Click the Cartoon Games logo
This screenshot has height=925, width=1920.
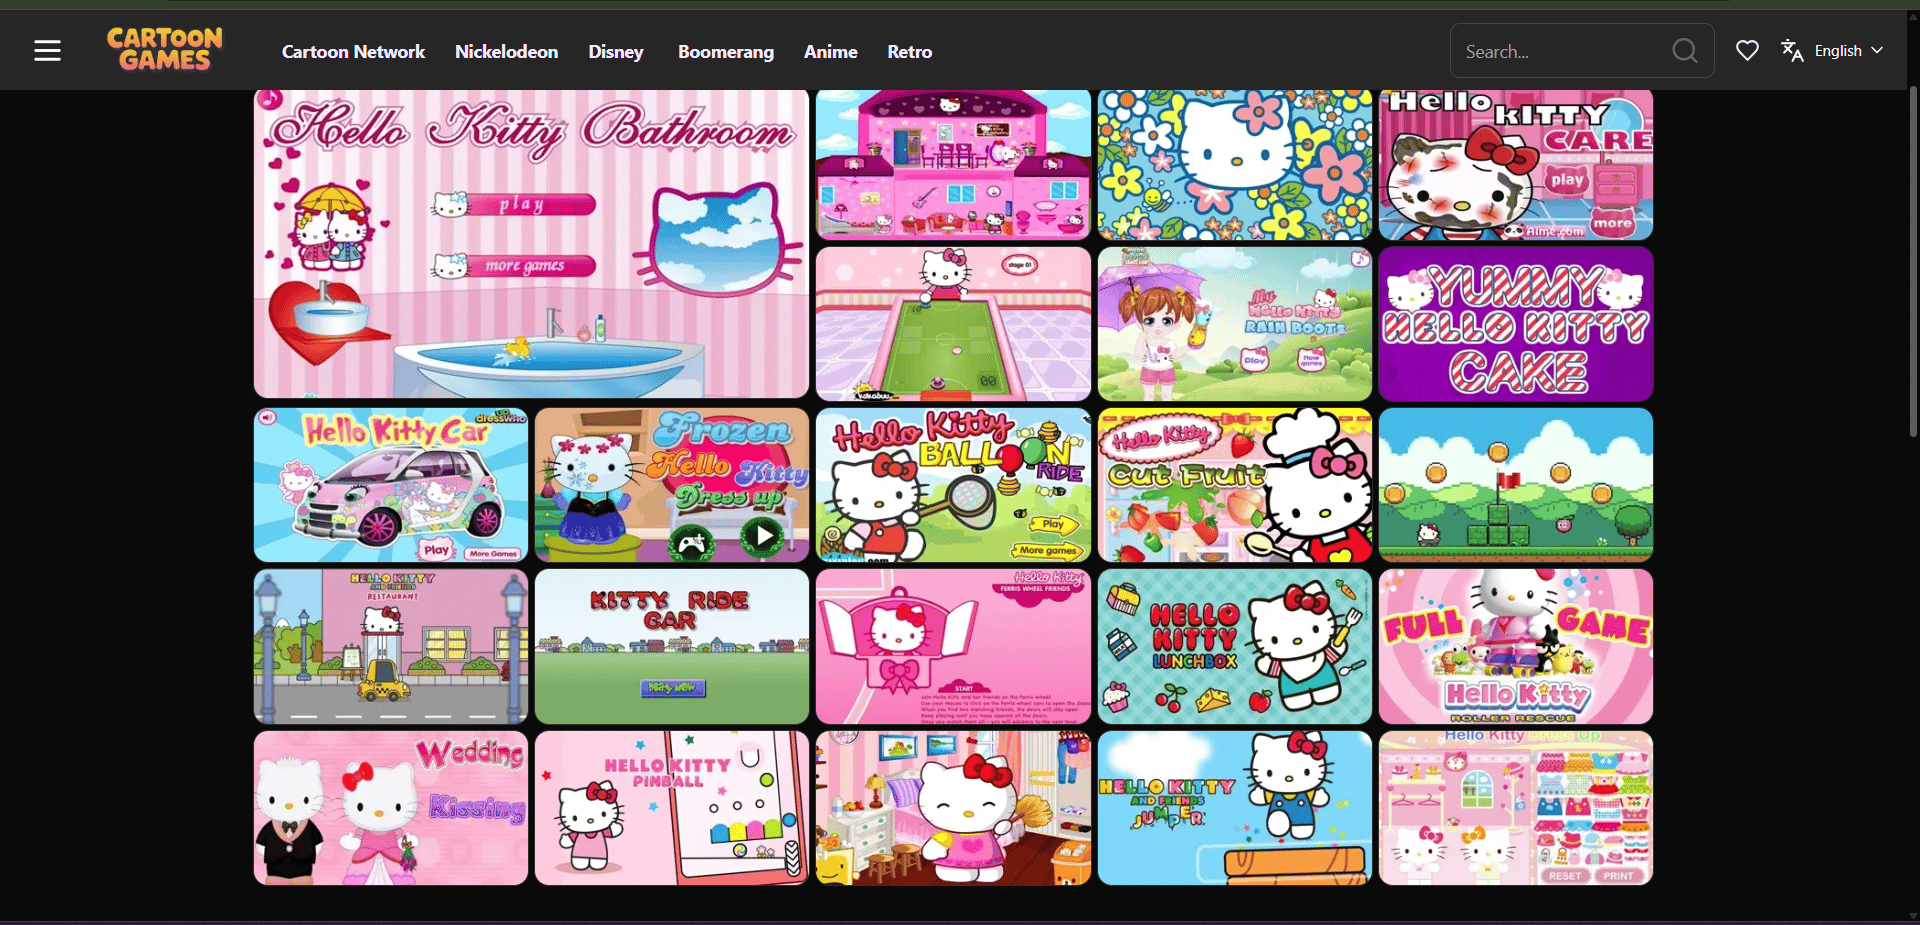165,50
